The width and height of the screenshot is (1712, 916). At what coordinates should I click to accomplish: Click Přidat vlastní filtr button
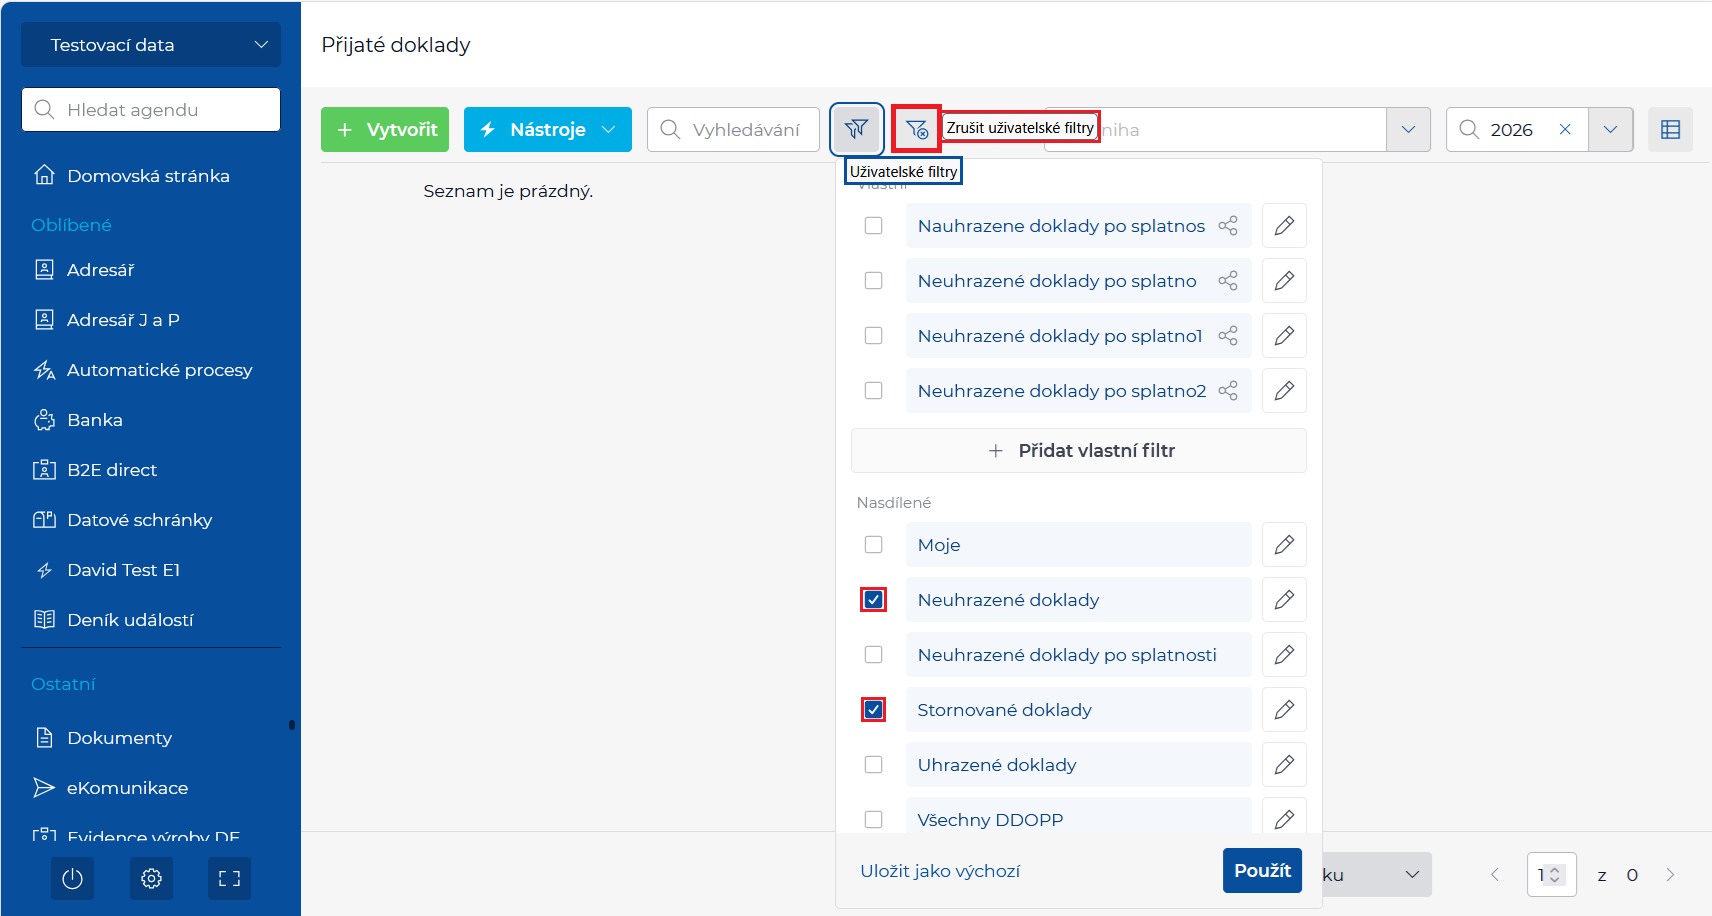(x=1079, y=451)
